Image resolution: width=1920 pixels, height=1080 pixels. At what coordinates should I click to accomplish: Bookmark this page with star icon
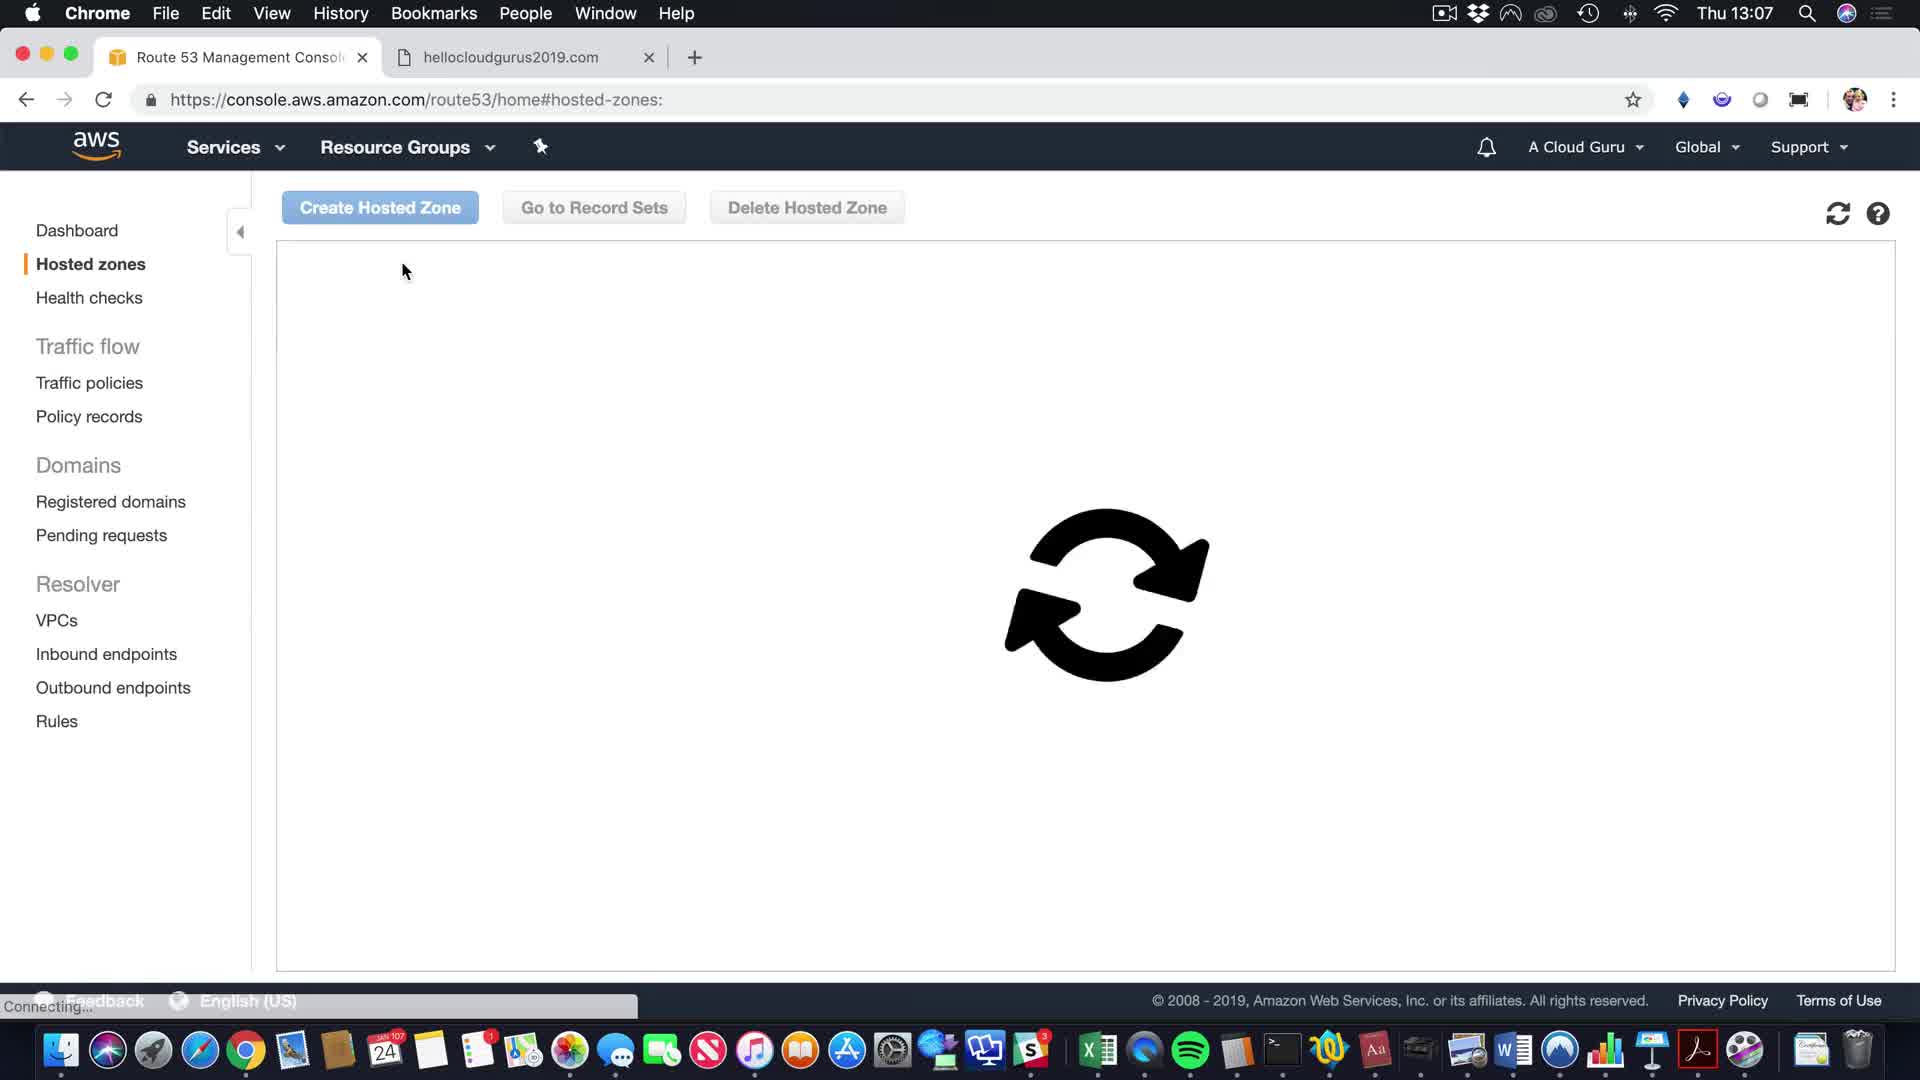point(1633,100)
